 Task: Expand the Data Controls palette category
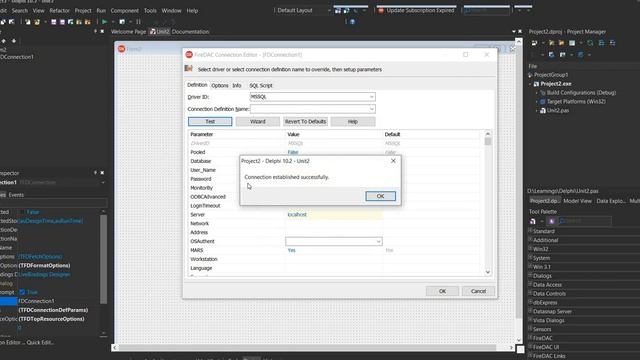(530, 293)
